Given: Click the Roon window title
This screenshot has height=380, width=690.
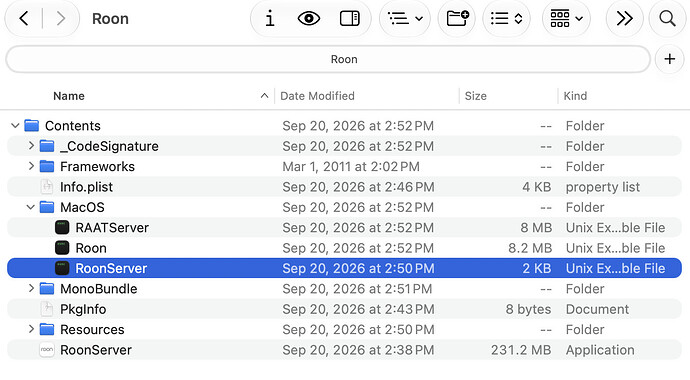Looking at the screenshot, I should [x=110, y=18].
